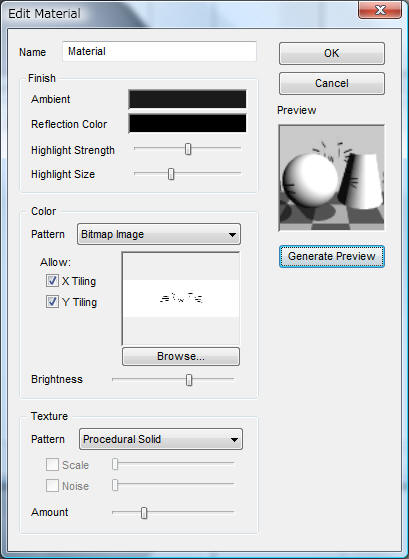Click into the Name text field
The height and width of the screenshot is (559, 409).
[159, 52]
